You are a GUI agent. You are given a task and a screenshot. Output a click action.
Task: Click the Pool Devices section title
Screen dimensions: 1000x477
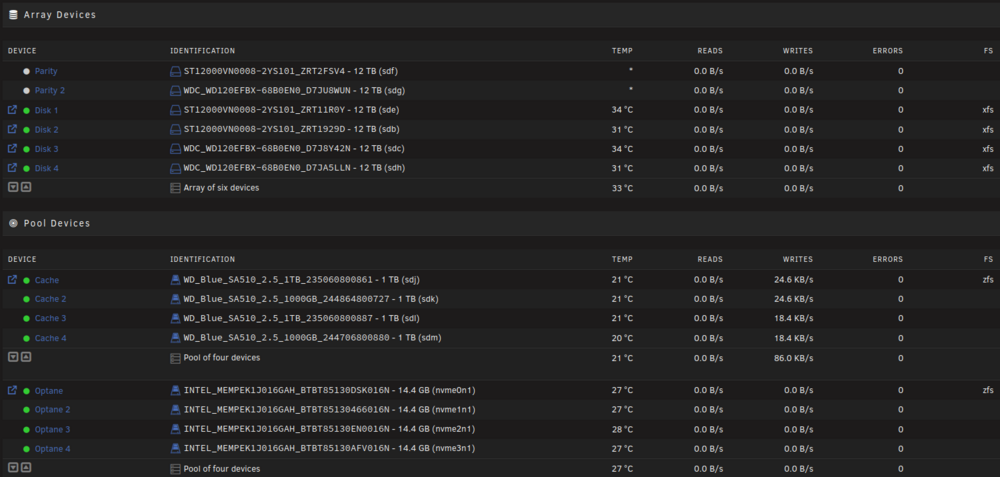(x=57, y=223)
